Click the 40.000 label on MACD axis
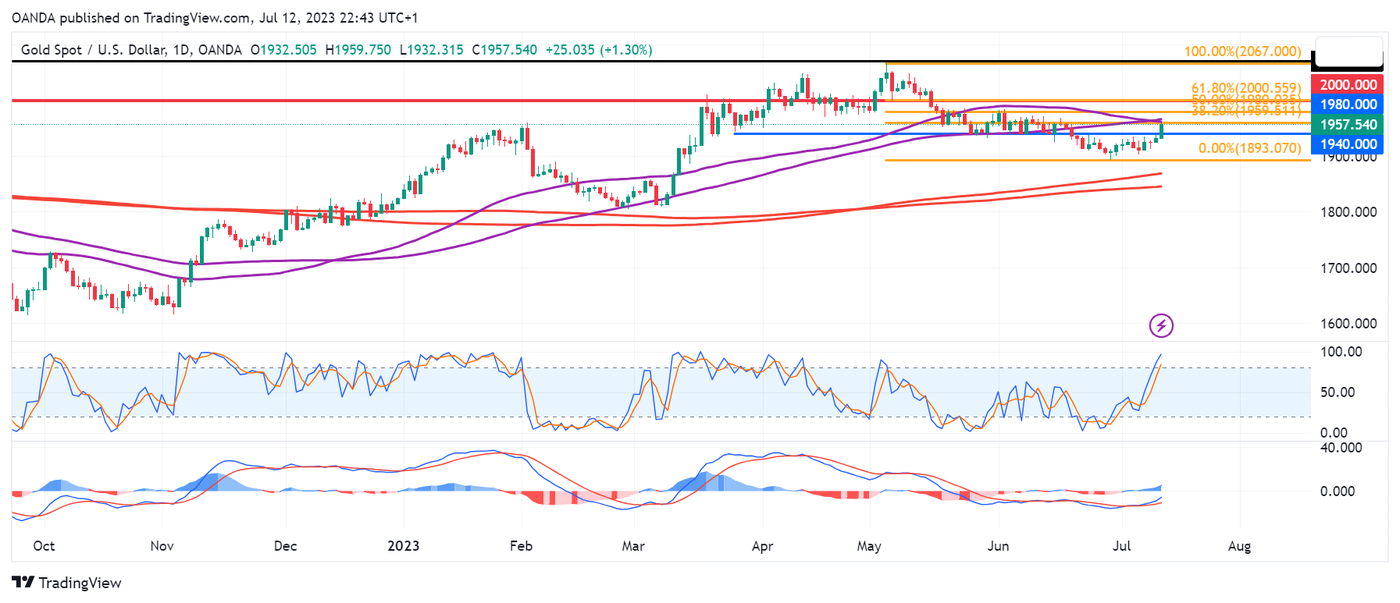This screenshot has height=603, width=1400. pos(1342,448)
